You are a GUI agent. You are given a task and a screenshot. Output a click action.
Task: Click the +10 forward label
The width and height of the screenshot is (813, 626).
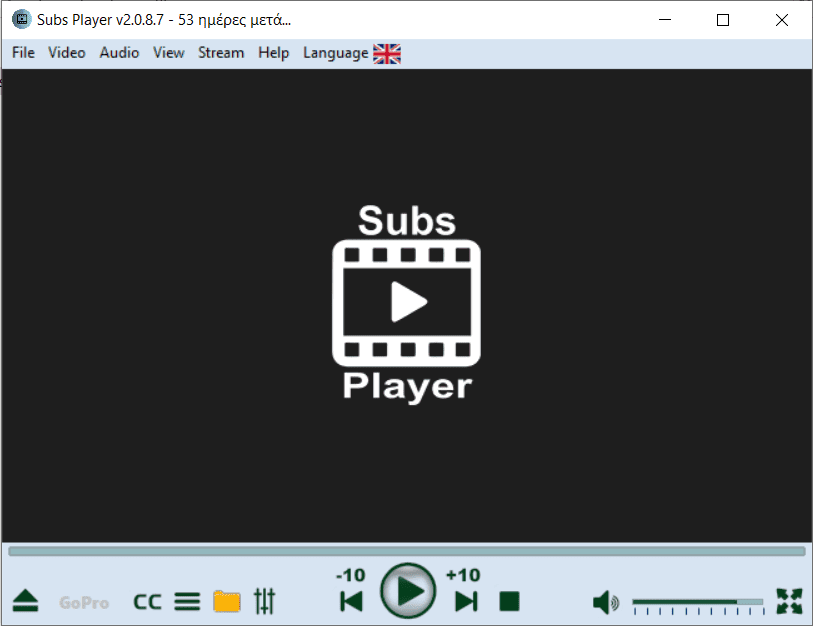(x=463, y=575)
